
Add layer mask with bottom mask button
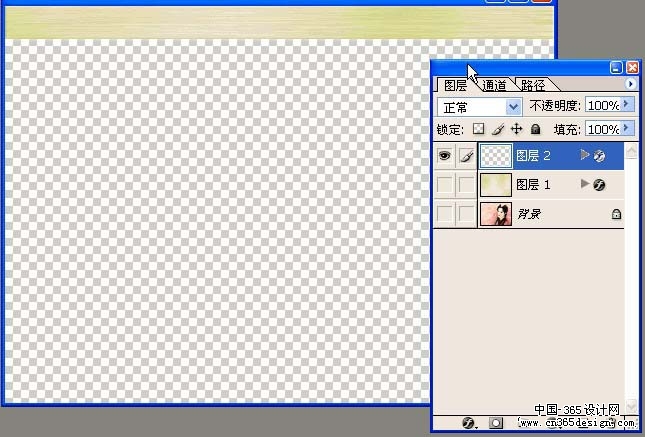click(496, 423)
